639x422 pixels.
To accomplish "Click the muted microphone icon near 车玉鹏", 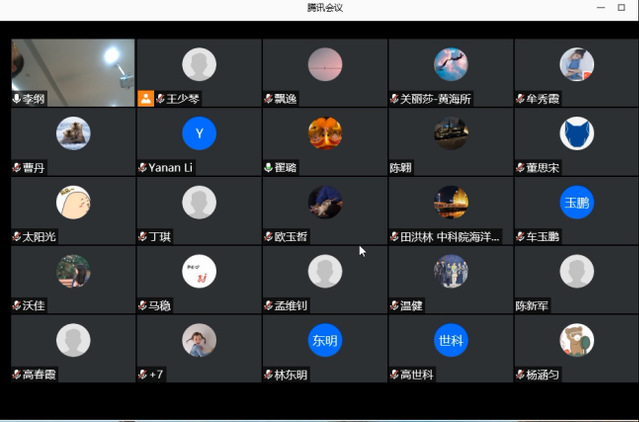I will tap(520, 236).
